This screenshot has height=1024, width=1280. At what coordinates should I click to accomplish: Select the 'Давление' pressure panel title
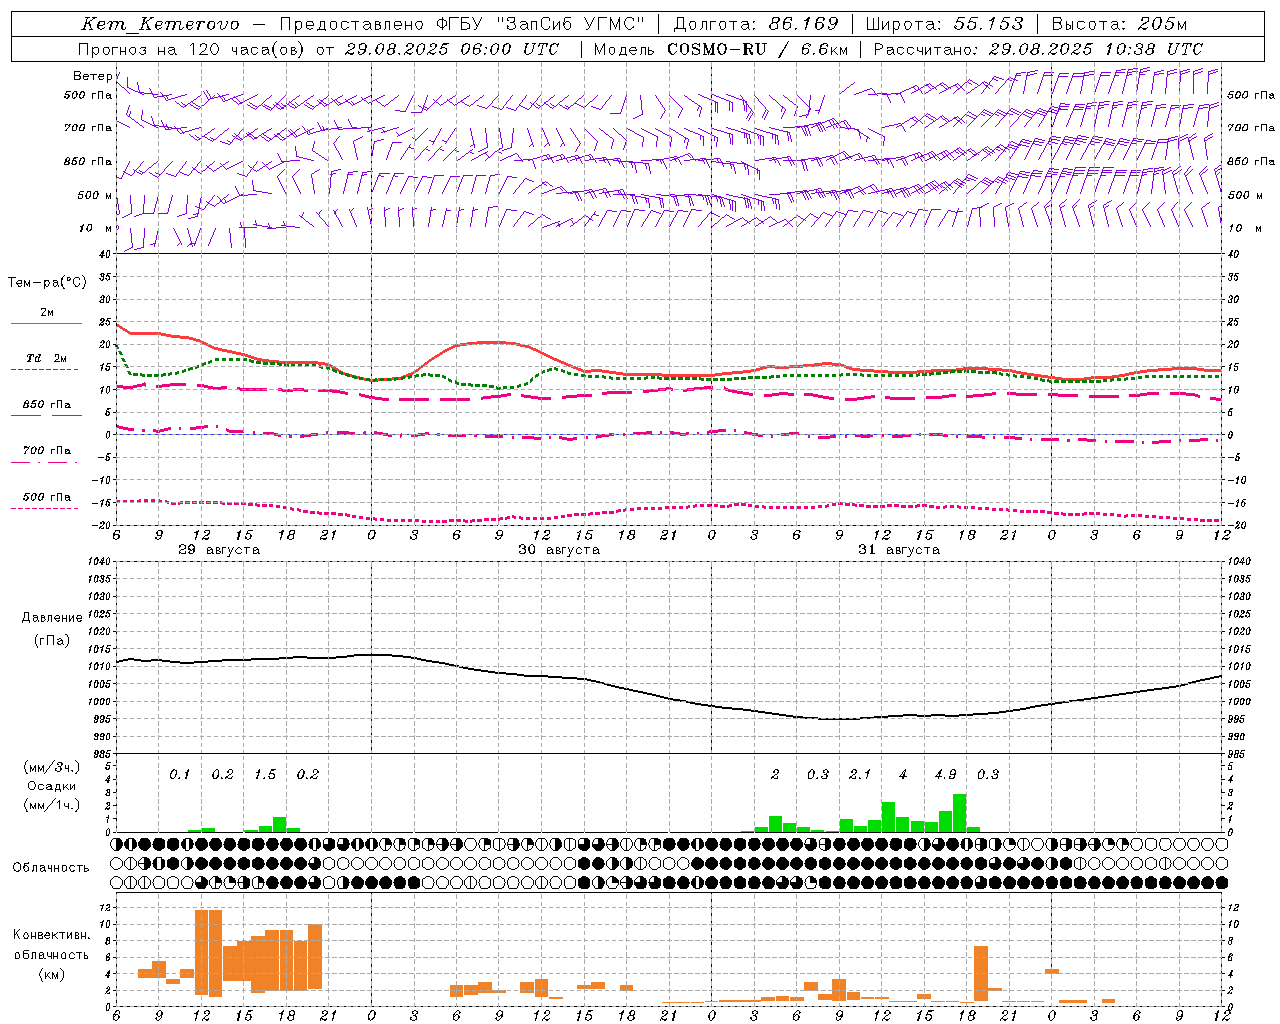pos(52,618)
